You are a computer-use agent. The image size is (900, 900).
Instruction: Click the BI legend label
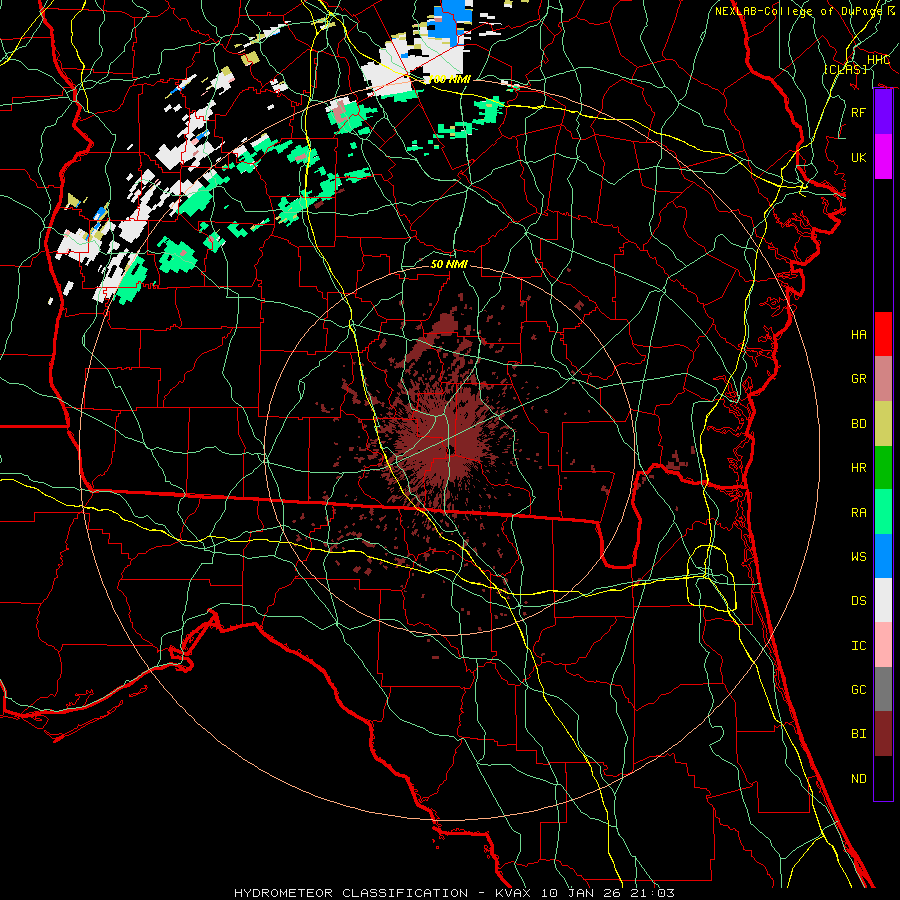click(x=859, y=734)
